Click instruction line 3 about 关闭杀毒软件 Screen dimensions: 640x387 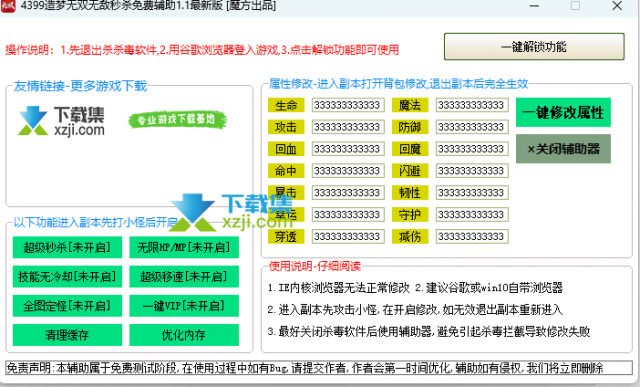[x=429, y=331]
